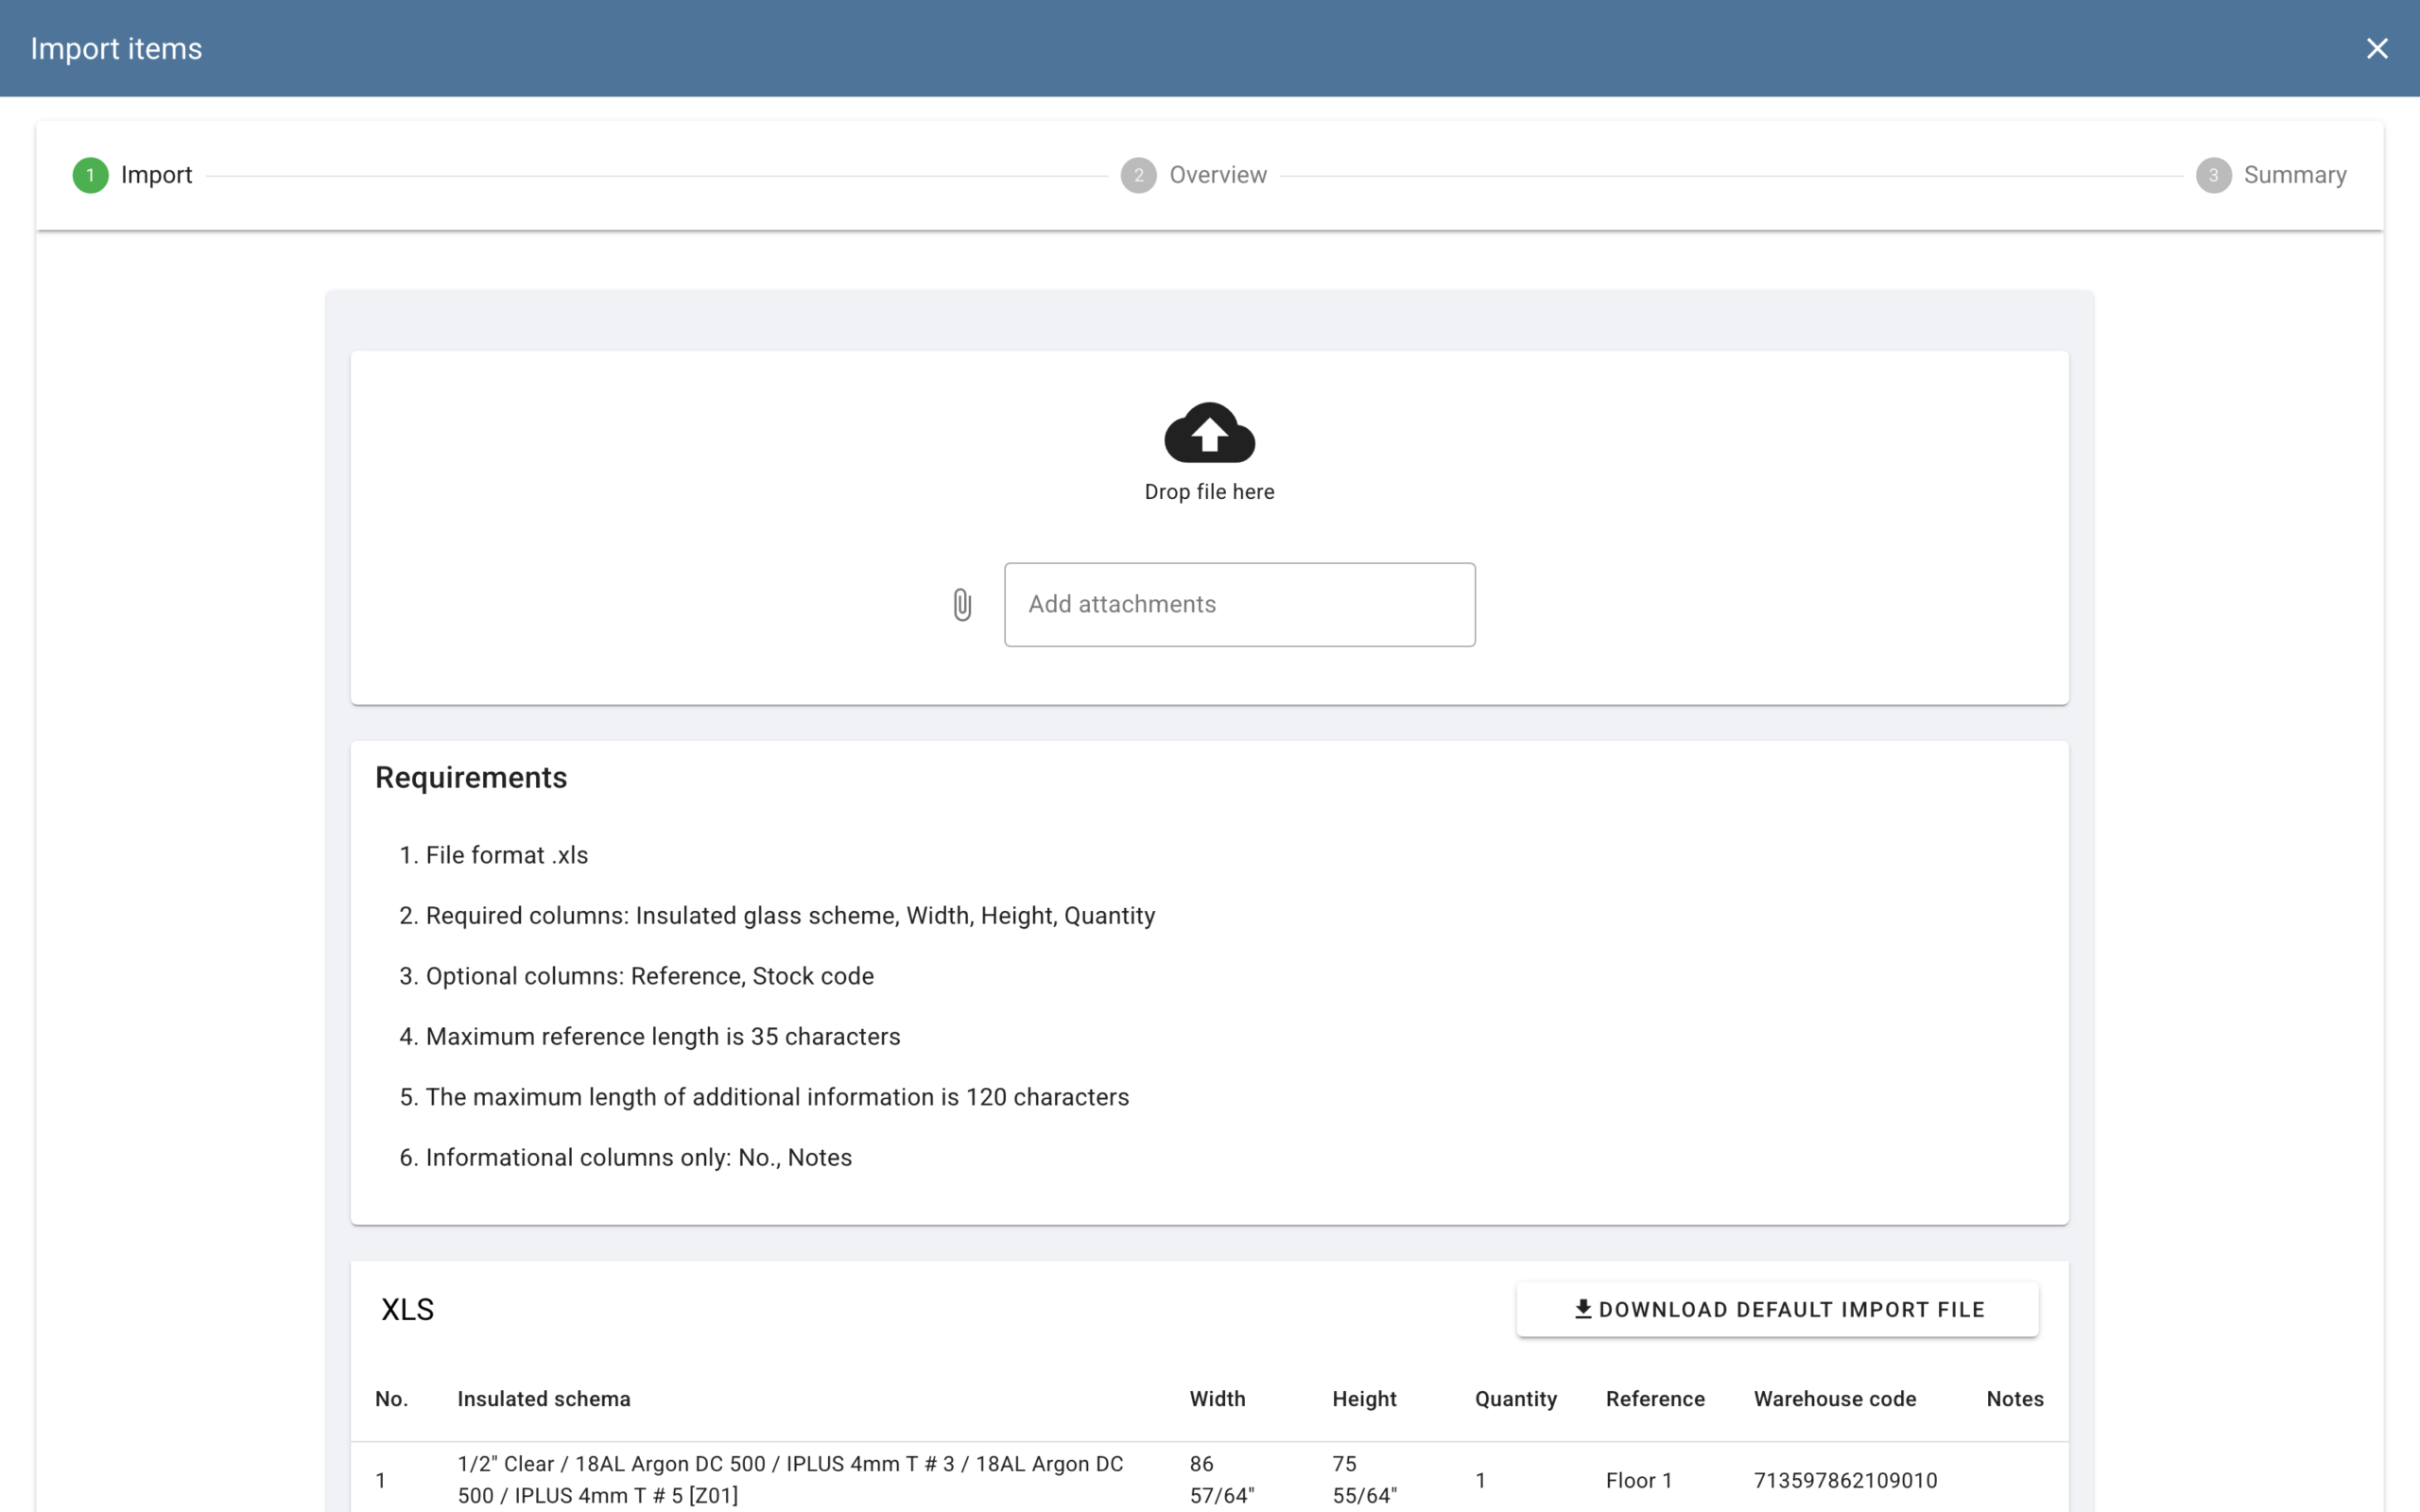This screenshot has width=2420, height=1512.
Task: Click the Warehouse code column header
Action: [1835, 1399]
